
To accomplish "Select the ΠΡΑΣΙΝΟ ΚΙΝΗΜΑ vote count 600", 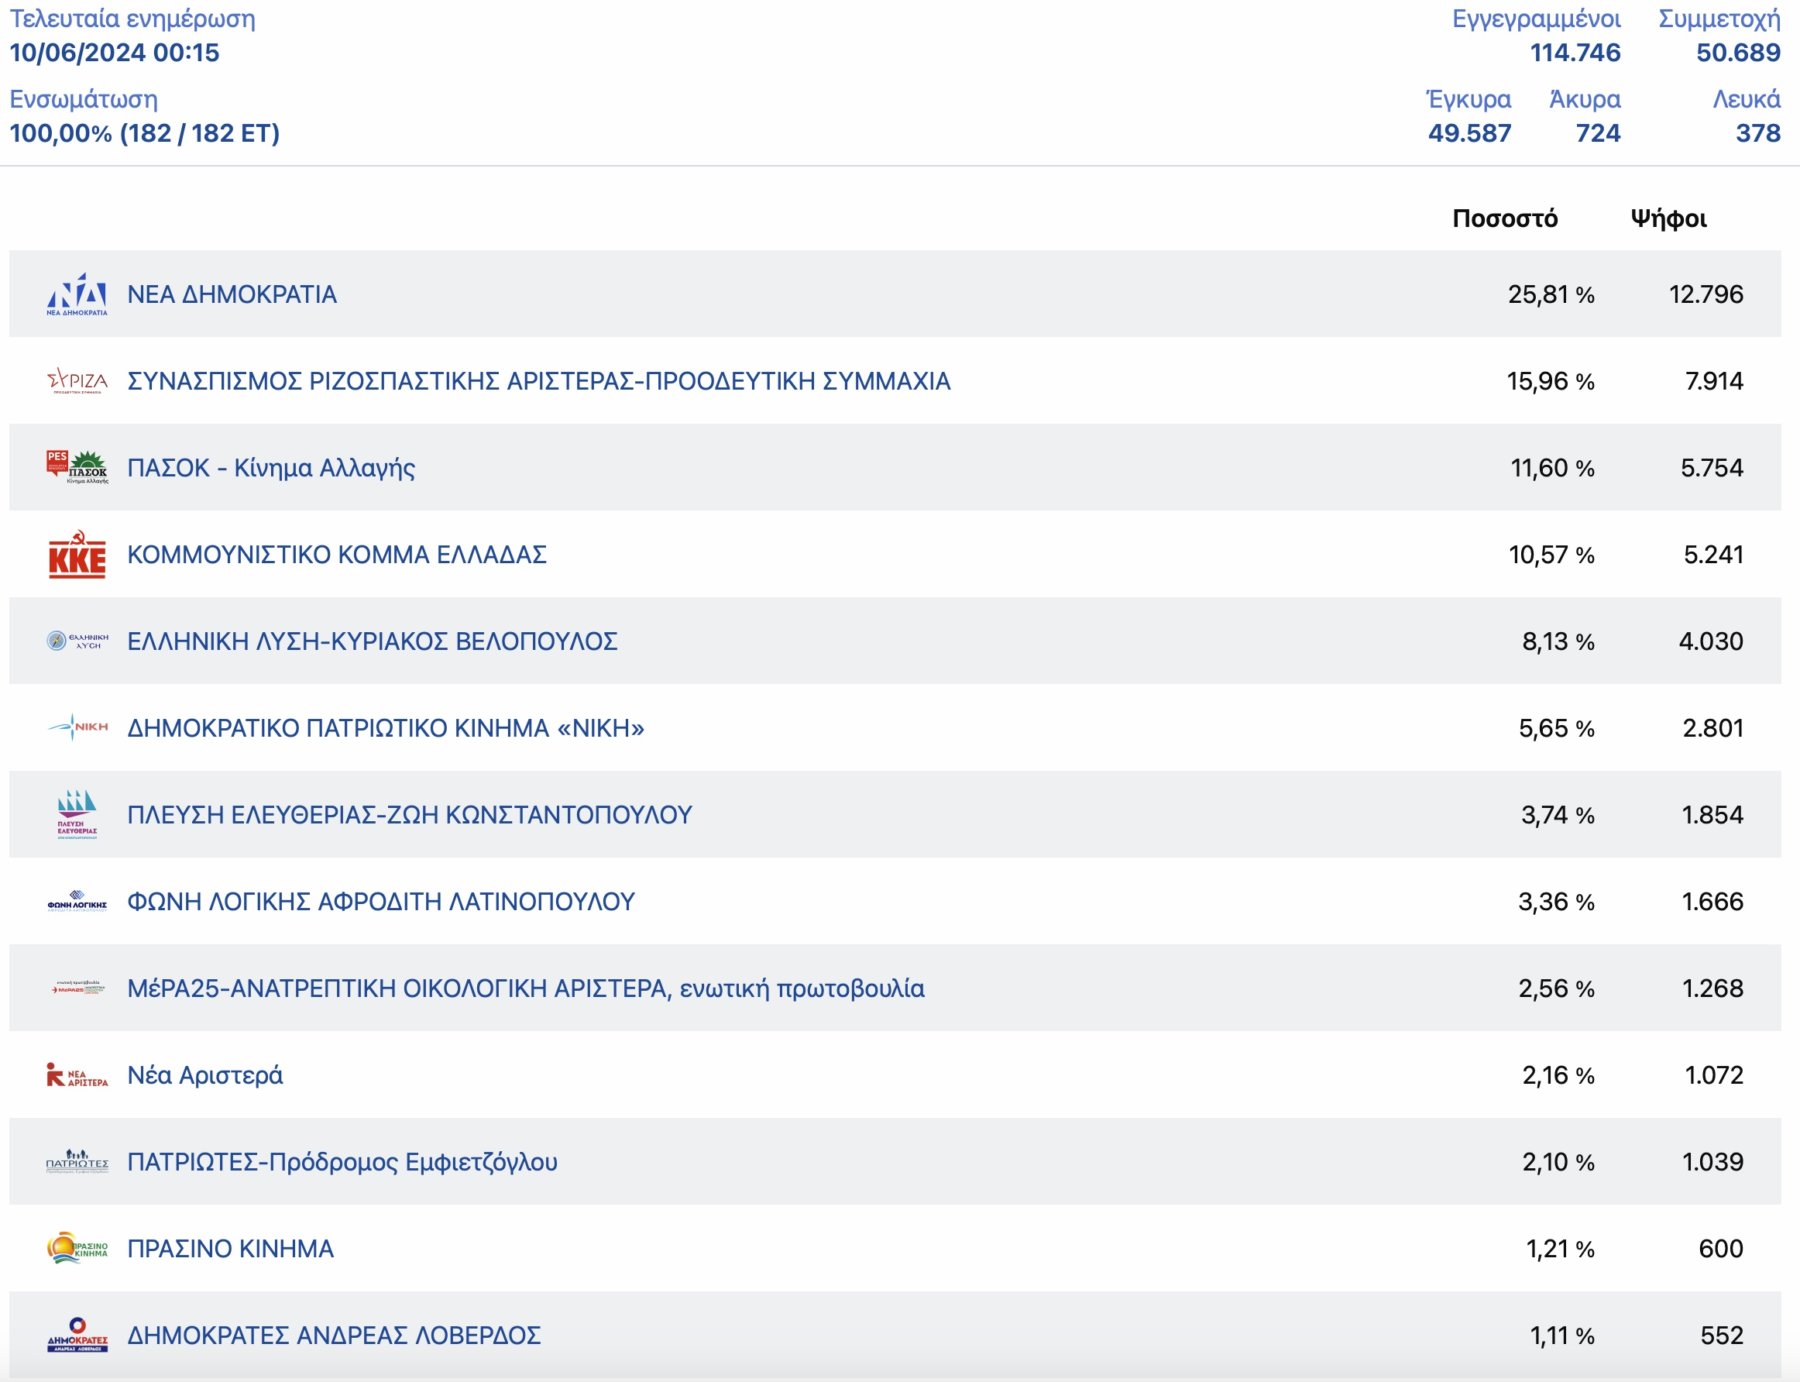I will [x=1720, y=1249].
